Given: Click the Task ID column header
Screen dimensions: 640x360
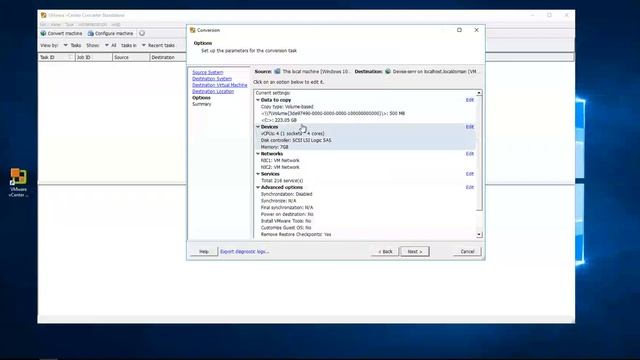Looking at the screenshot, I should [56, 58].
